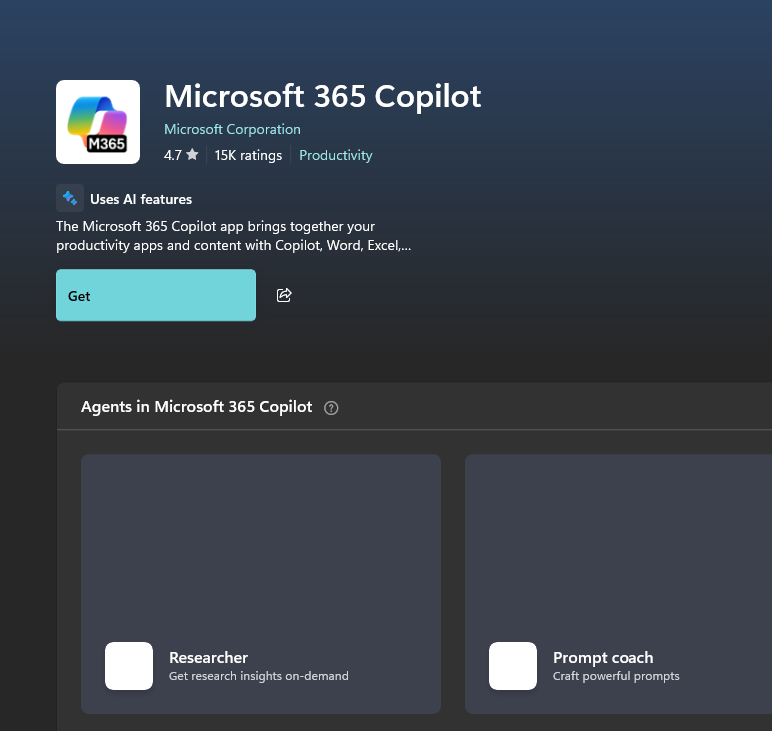Click the 15K ratings text
The image size is (772, 731).
[248, 156]
